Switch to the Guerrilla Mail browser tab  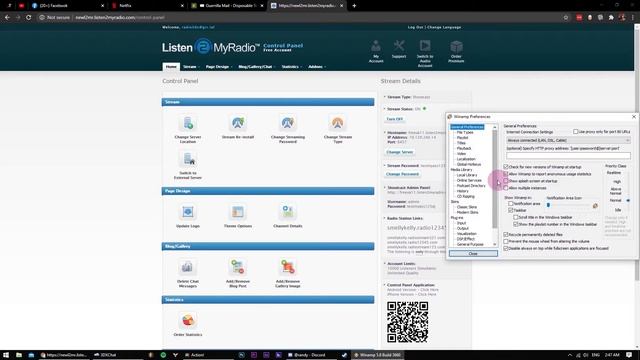(x=229, y=6)
